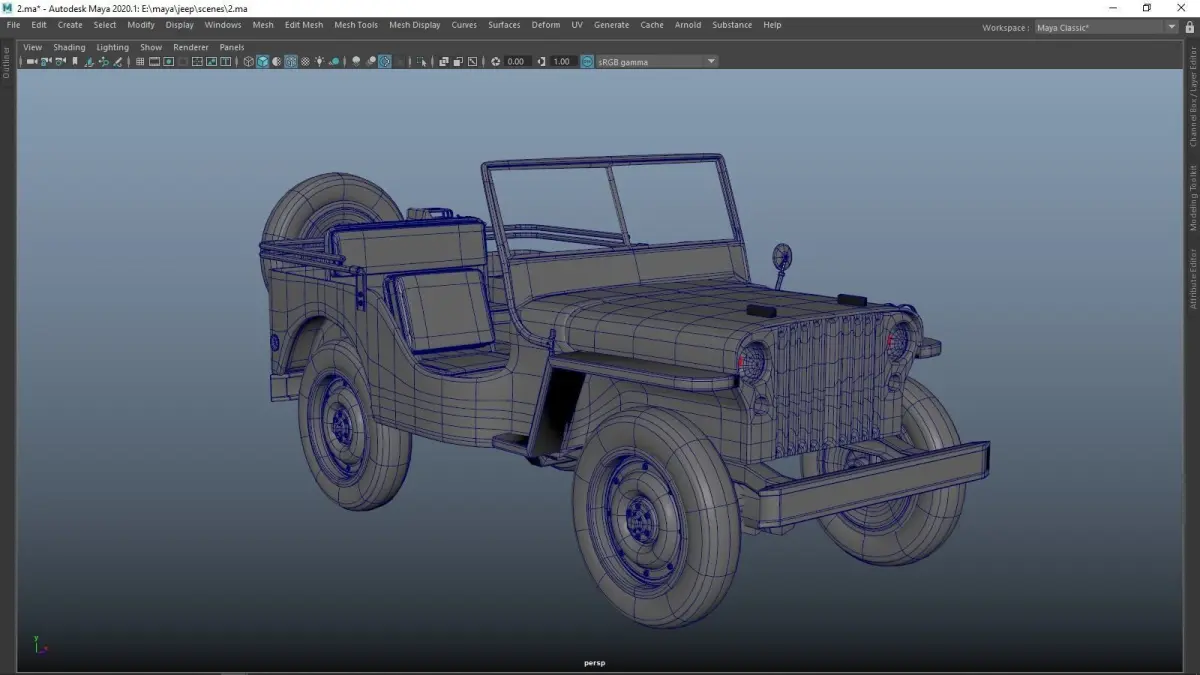Toggle the Textured display icon

point(304,61)
